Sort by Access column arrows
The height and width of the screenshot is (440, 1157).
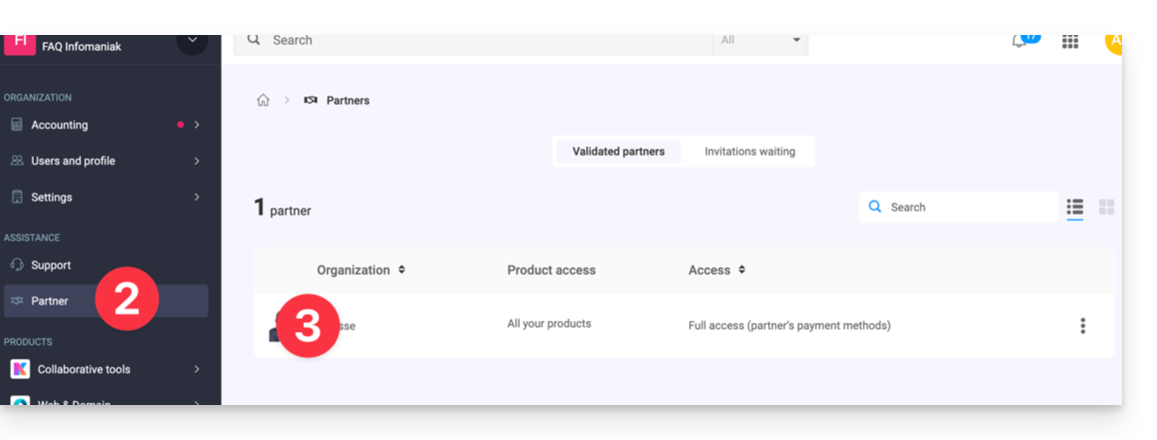click(742, 270)
